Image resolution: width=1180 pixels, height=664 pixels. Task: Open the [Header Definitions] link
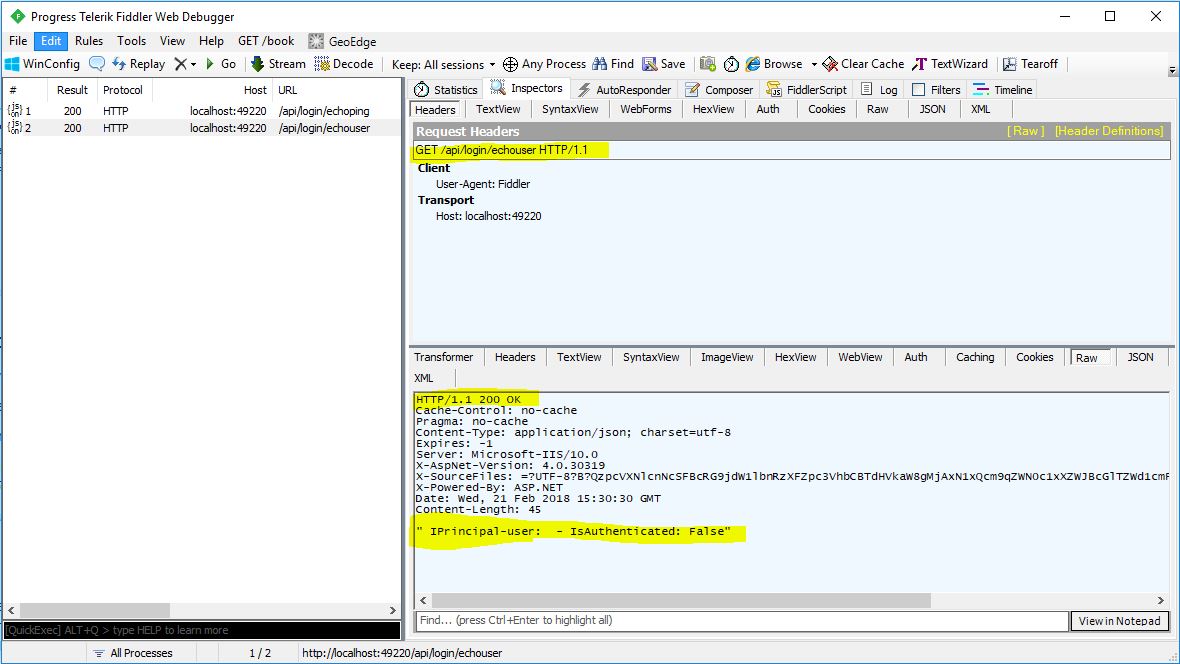[1109, 131]
